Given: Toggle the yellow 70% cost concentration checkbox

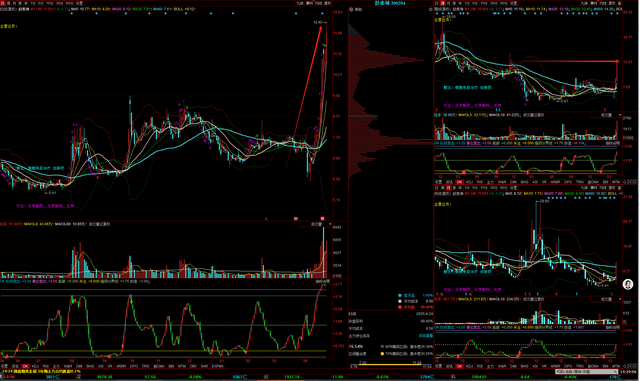Looking at the screenshot, I should tap(382, 354).
